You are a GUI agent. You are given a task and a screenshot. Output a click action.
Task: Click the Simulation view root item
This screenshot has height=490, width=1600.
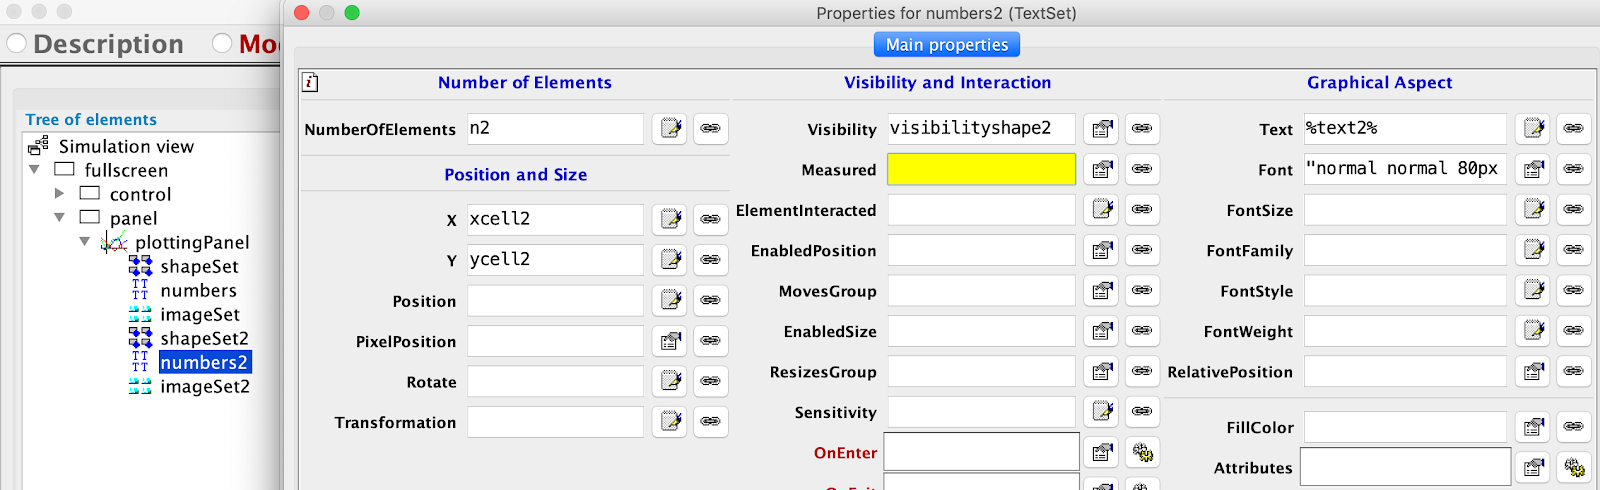(126, 147)
